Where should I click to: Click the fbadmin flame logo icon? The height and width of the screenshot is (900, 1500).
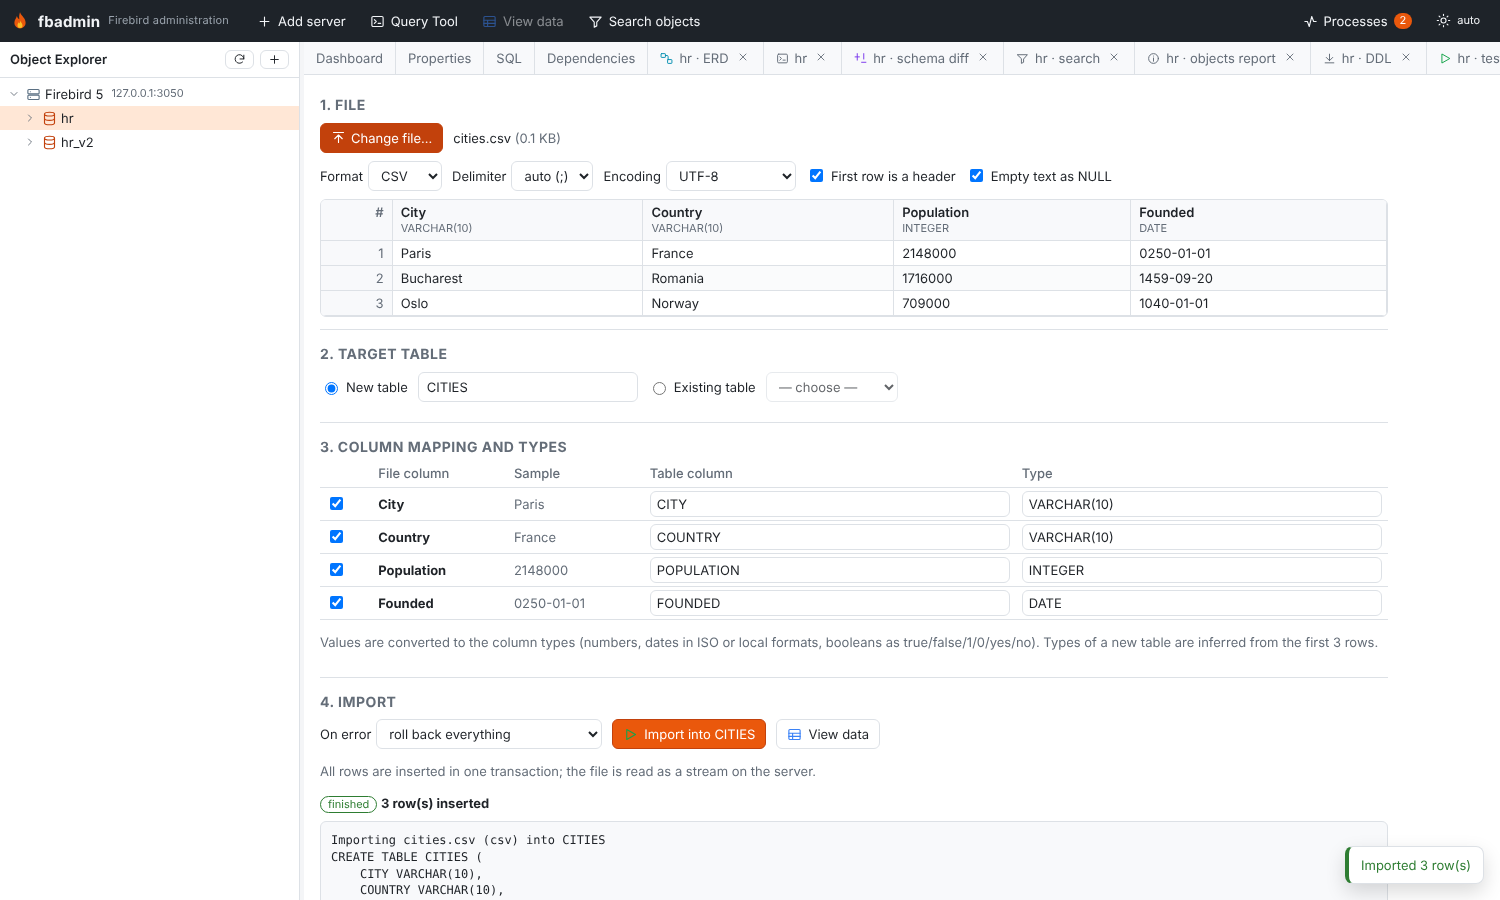click(x=20, y=21)
